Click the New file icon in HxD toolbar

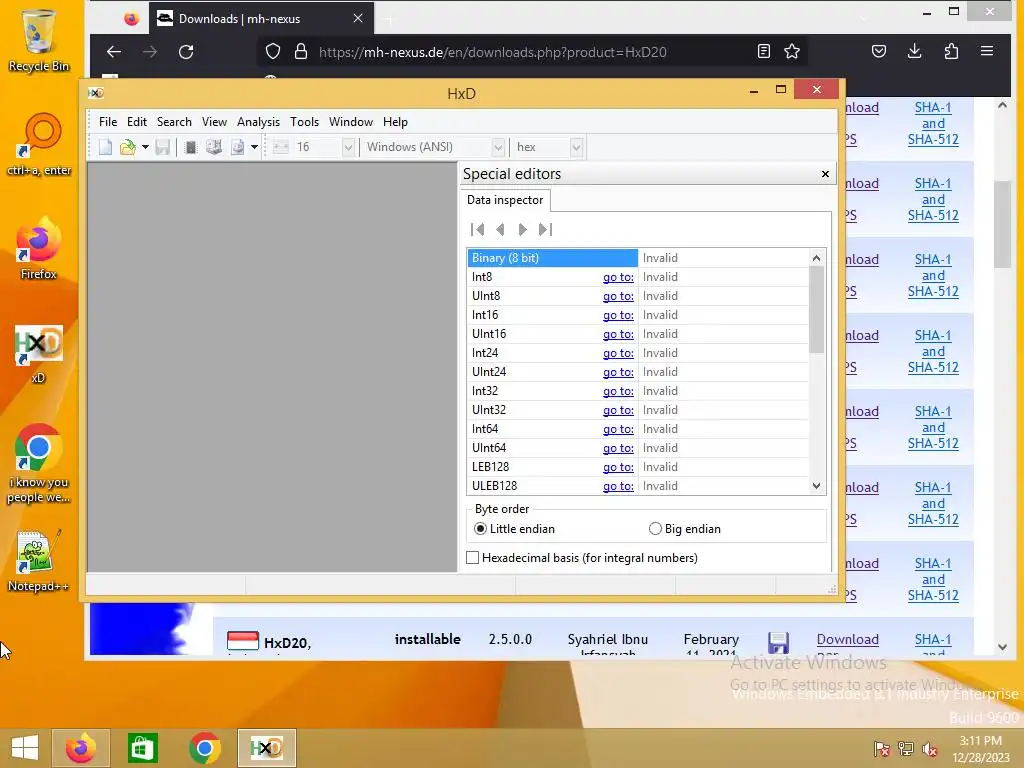pos(105,147)
